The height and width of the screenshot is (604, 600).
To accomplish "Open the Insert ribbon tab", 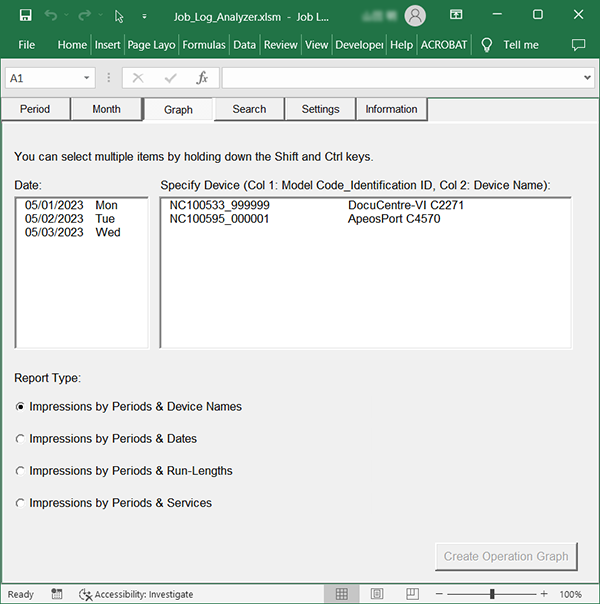I will click(107, 45).
